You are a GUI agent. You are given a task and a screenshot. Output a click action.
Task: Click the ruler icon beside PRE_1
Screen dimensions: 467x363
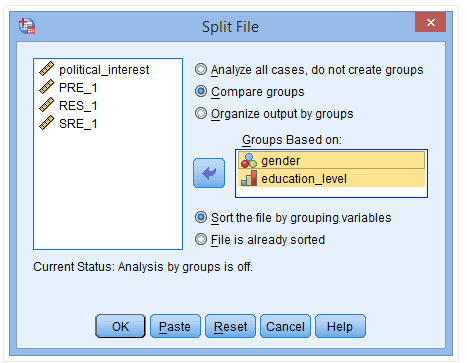tap(47, 87)
